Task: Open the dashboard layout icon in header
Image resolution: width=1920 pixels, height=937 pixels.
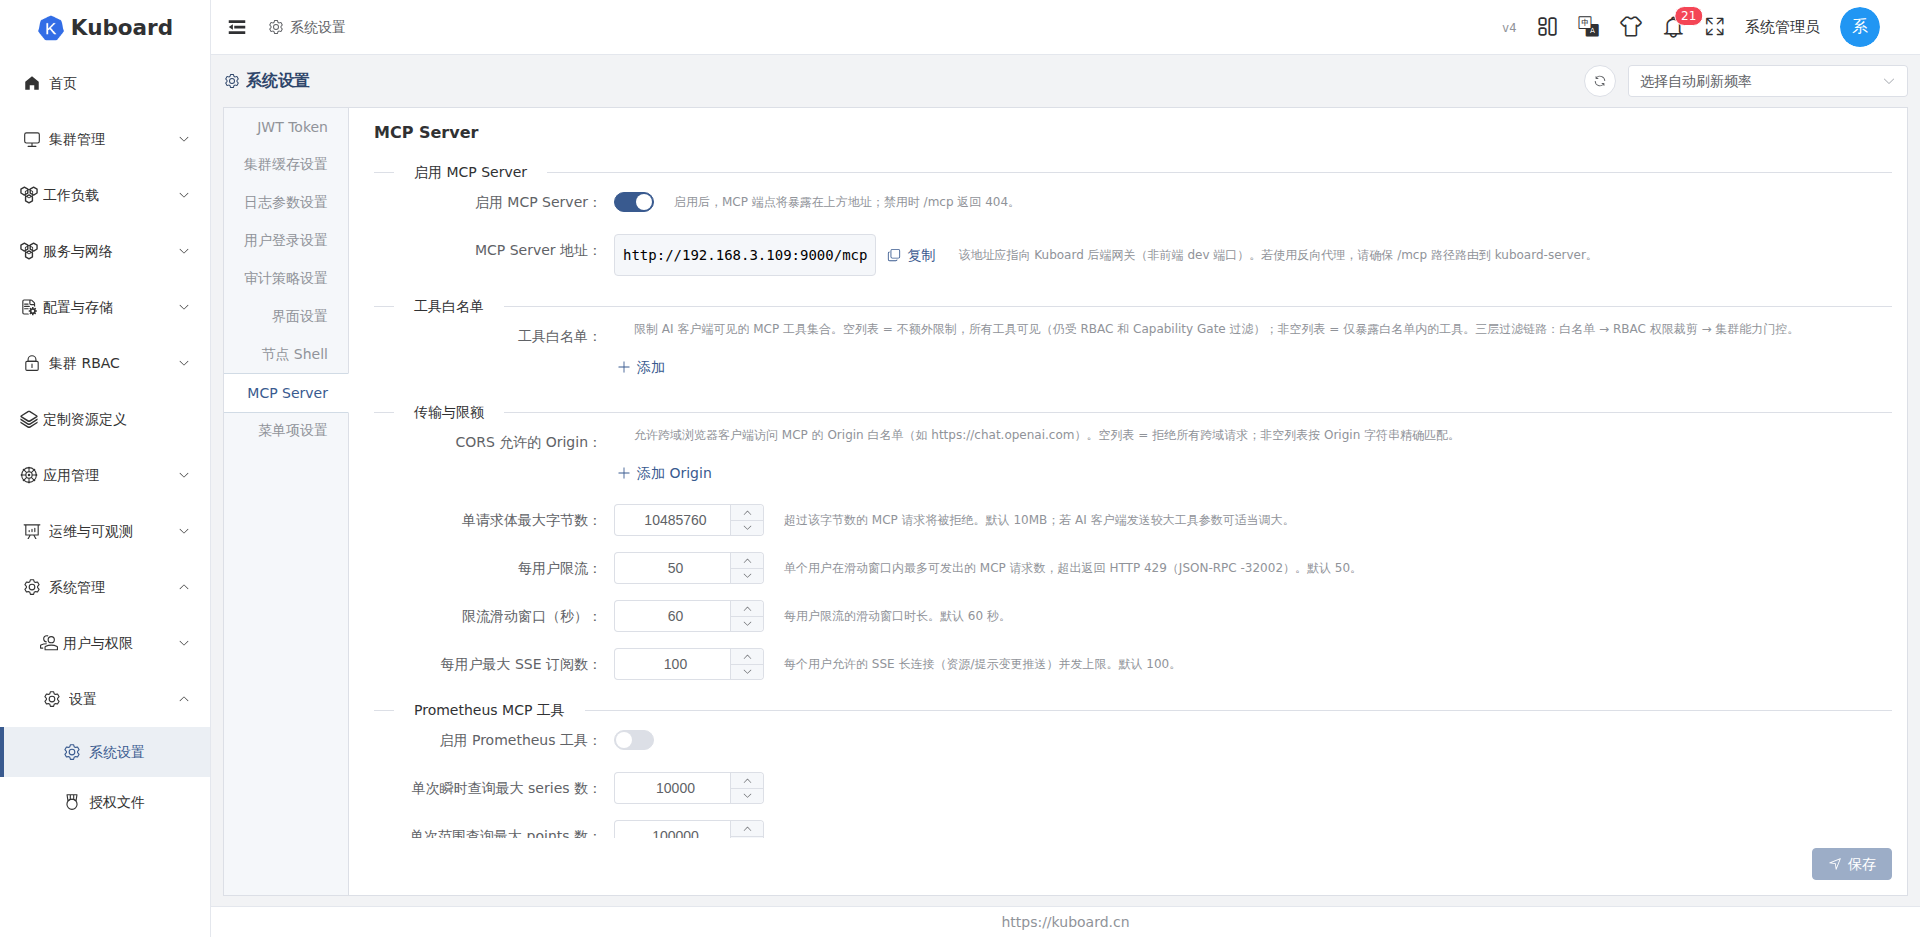Action: point(1547,27)
